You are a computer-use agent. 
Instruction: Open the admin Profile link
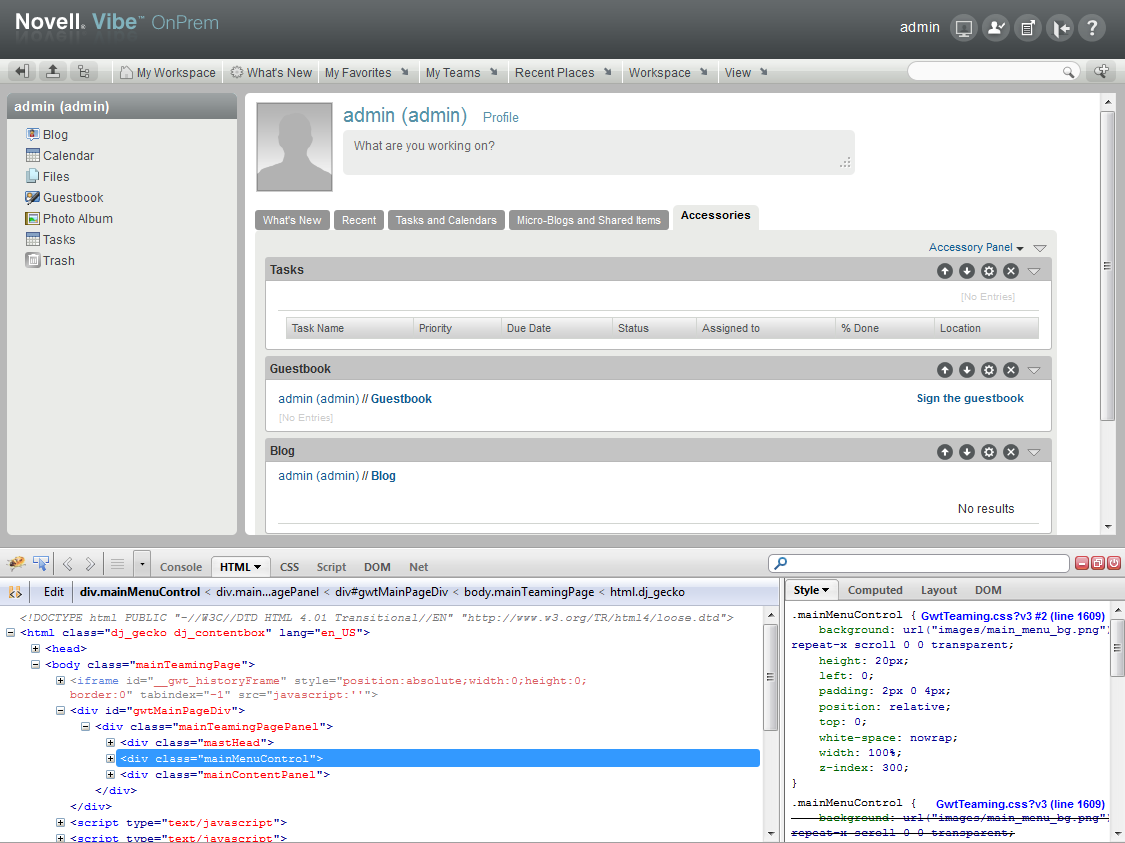500,118
